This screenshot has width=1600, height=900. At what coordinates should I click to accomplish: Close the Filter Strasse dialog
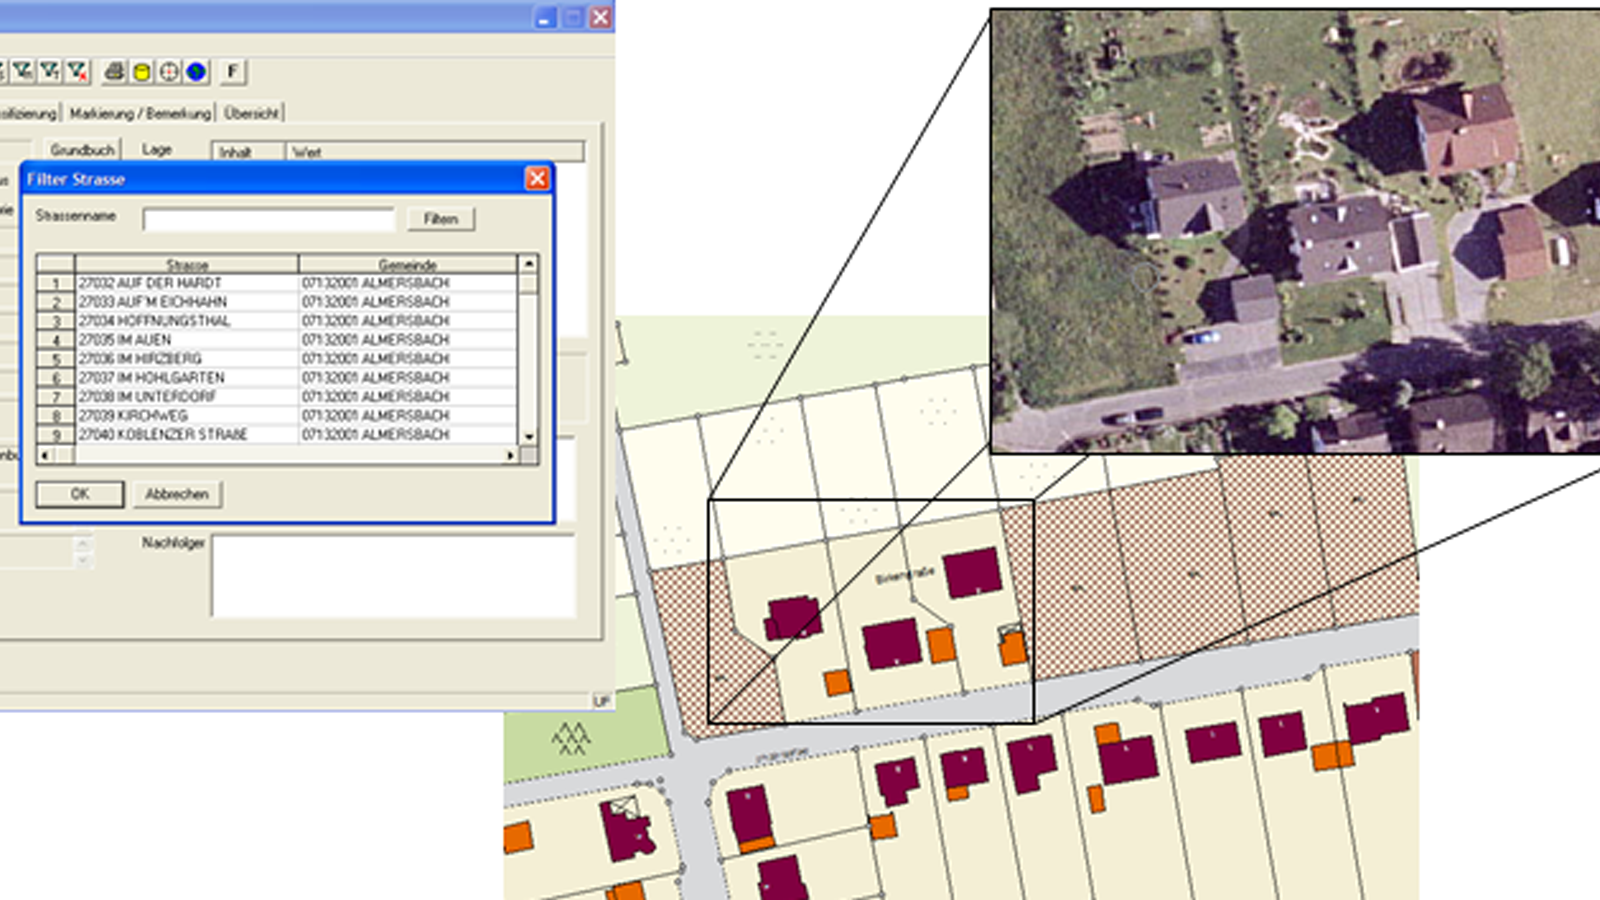coord(537,179)
